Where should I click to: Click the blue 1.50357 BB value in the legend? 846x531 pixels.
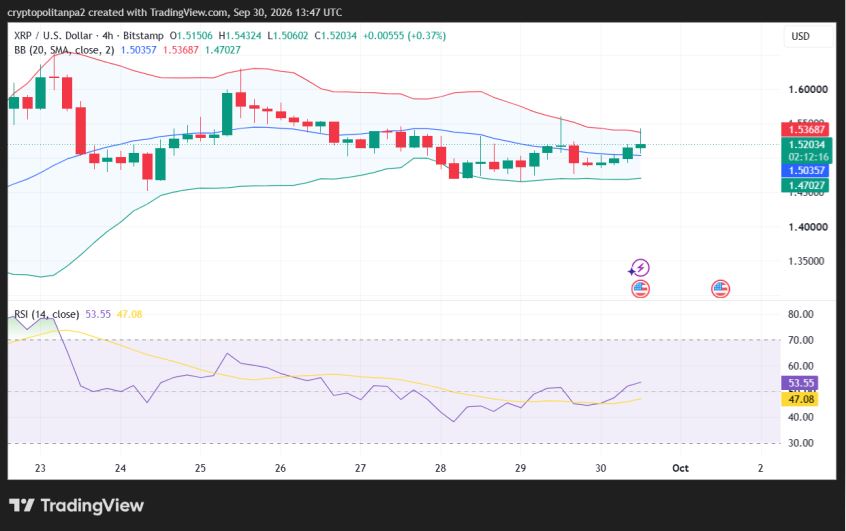[x=139, y=50]
